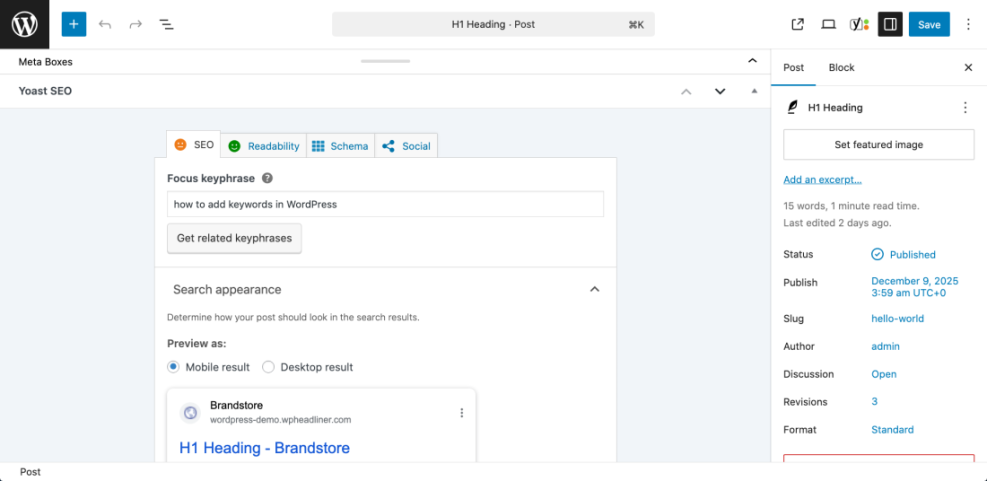Click the Focus keyphrase input field
Screen dimensions: 987x481
coord(385,204)
